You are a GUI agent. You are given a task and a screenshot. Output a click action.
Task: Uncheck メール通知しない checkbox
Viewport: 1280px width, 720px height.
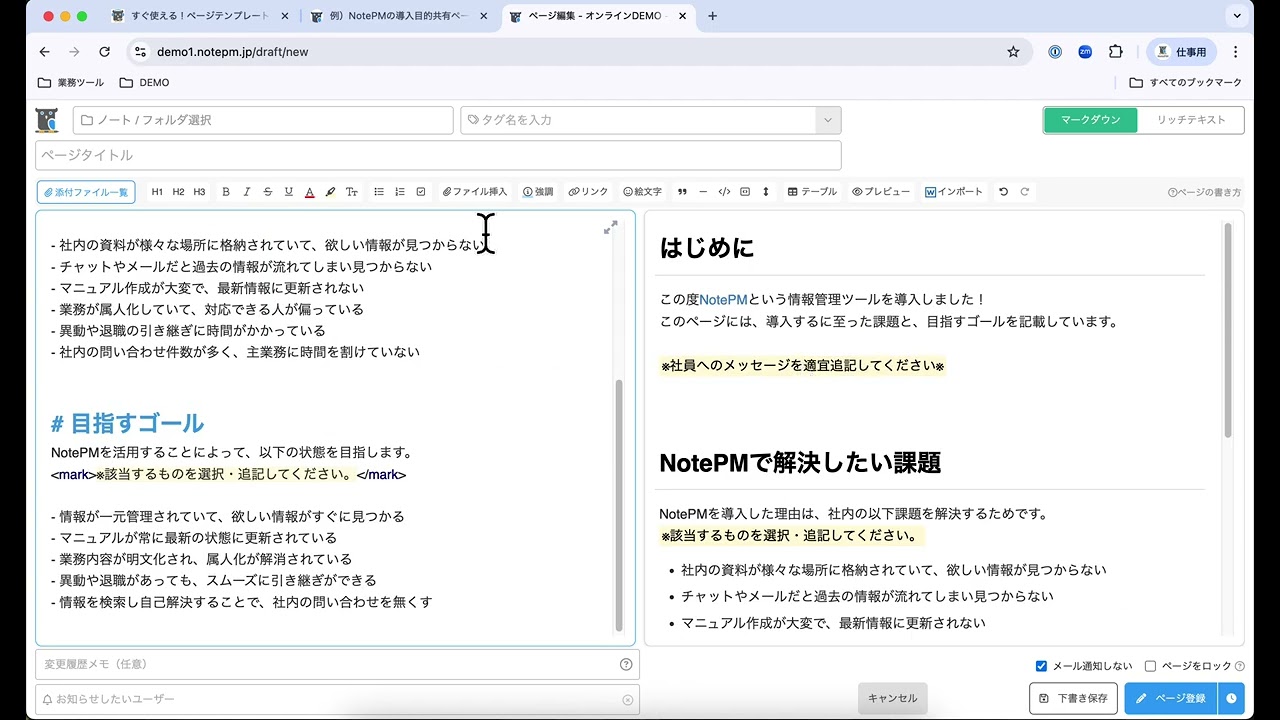pos(1041,665)
